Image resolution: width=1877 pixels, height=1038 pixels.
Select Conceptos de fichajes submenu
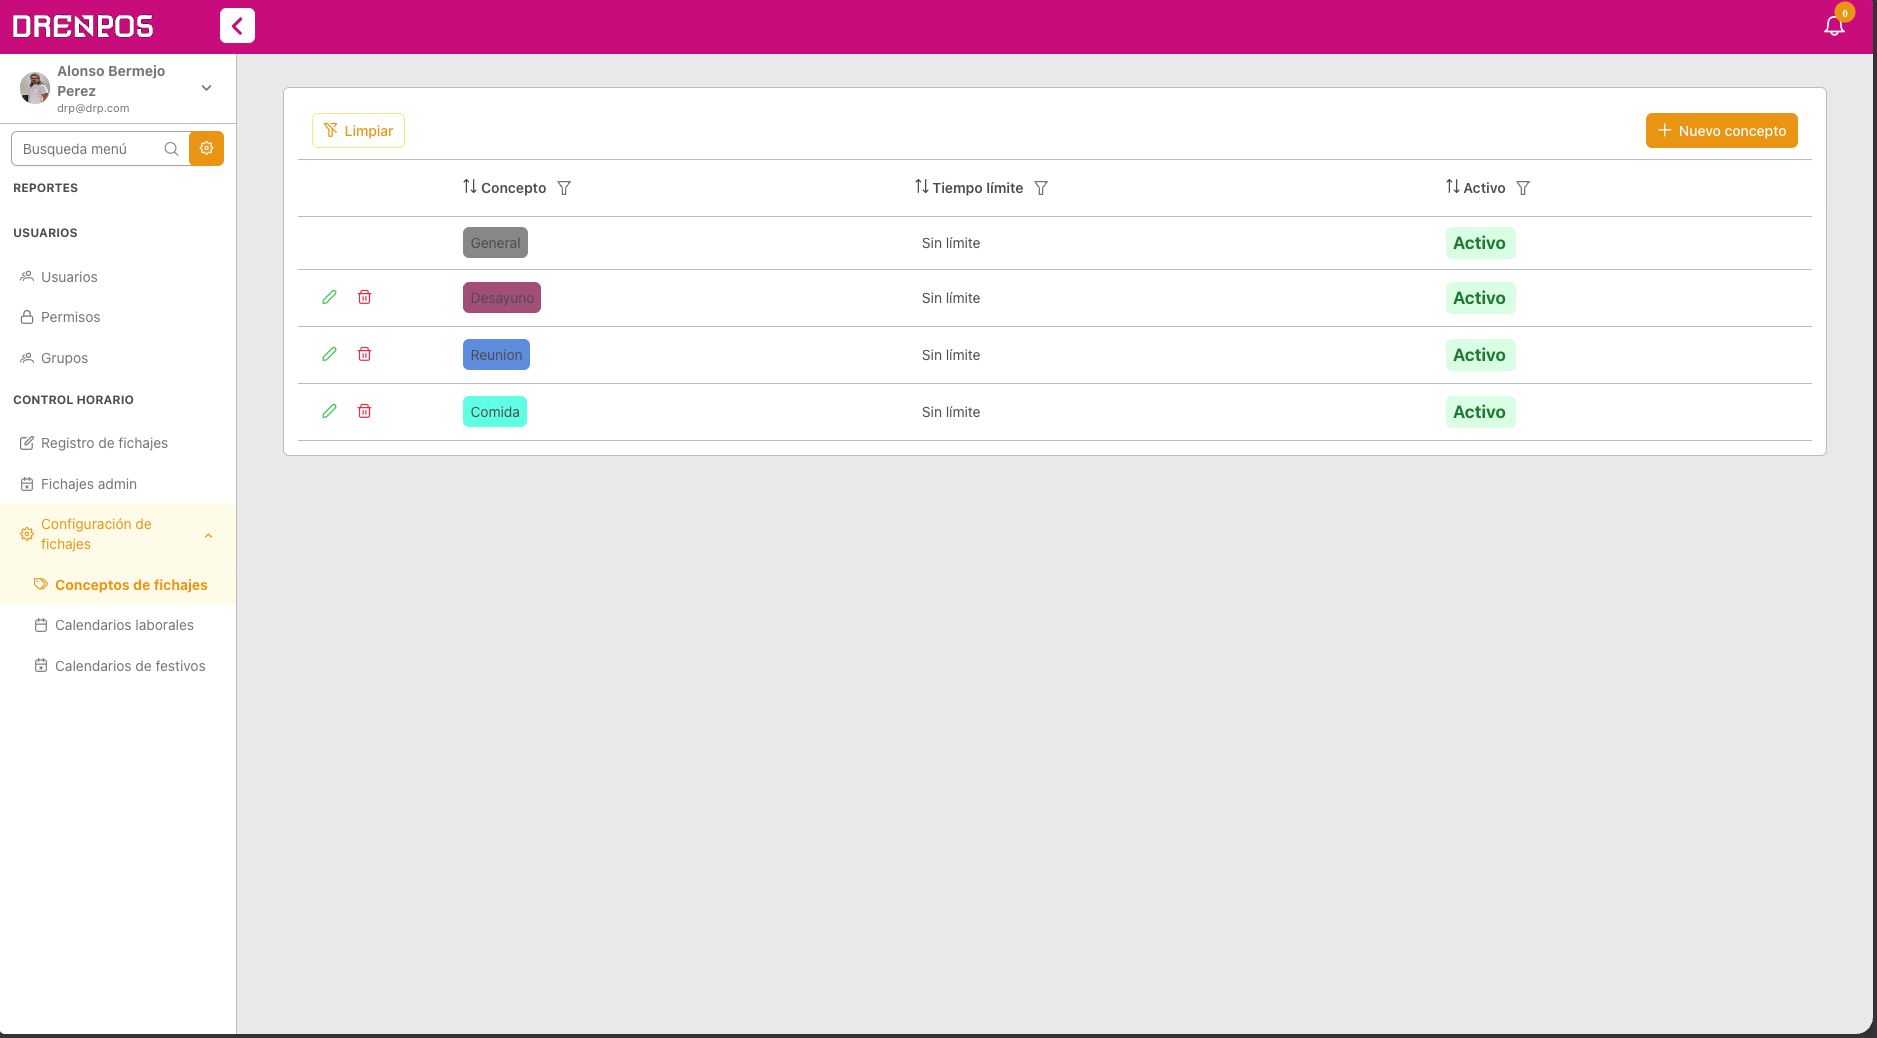pyautogui.click(x=118, y=585)
